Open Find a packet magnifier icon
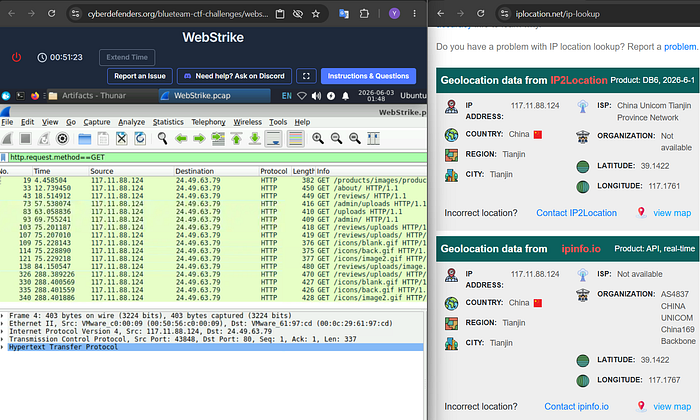700x420 pixels. click(x=162, y=139)
